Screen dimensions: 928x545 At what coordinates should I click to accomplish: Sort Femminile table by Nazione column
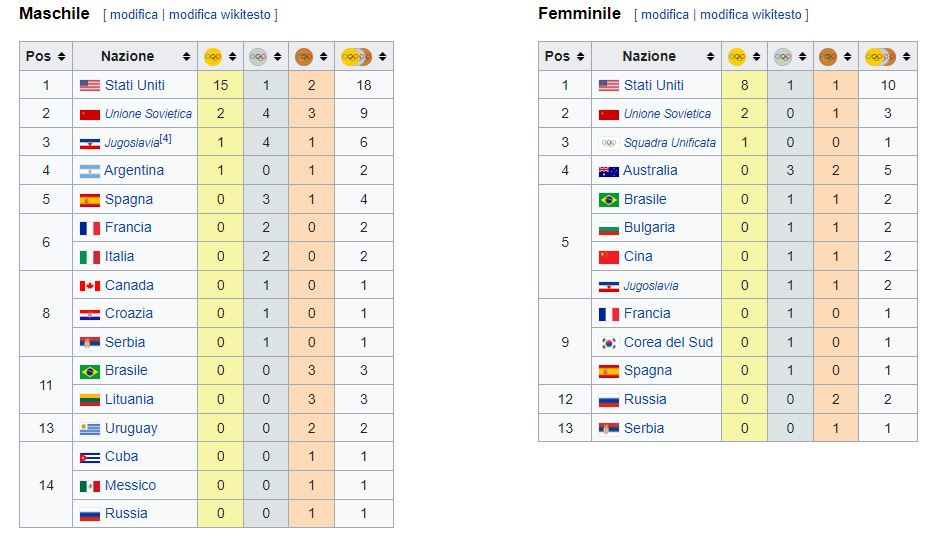(x=705, y=57)
